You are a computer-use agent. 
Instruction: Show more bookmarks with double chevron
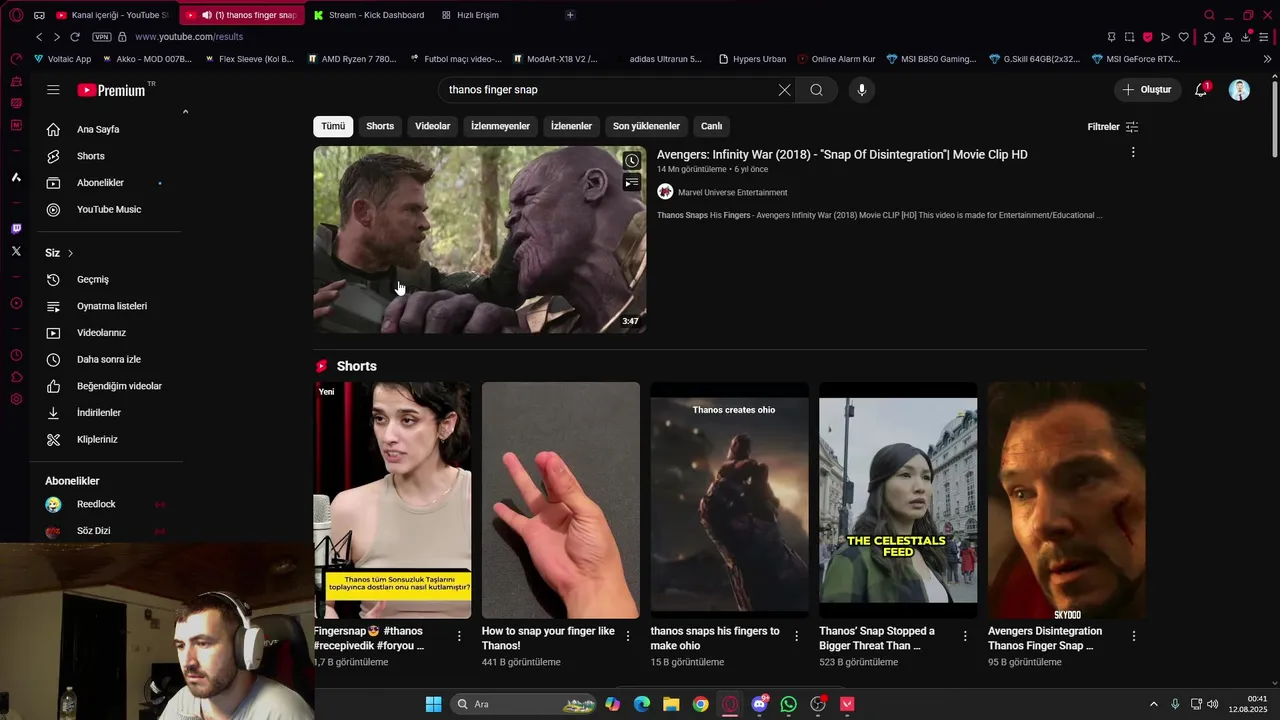(1268, 59)
